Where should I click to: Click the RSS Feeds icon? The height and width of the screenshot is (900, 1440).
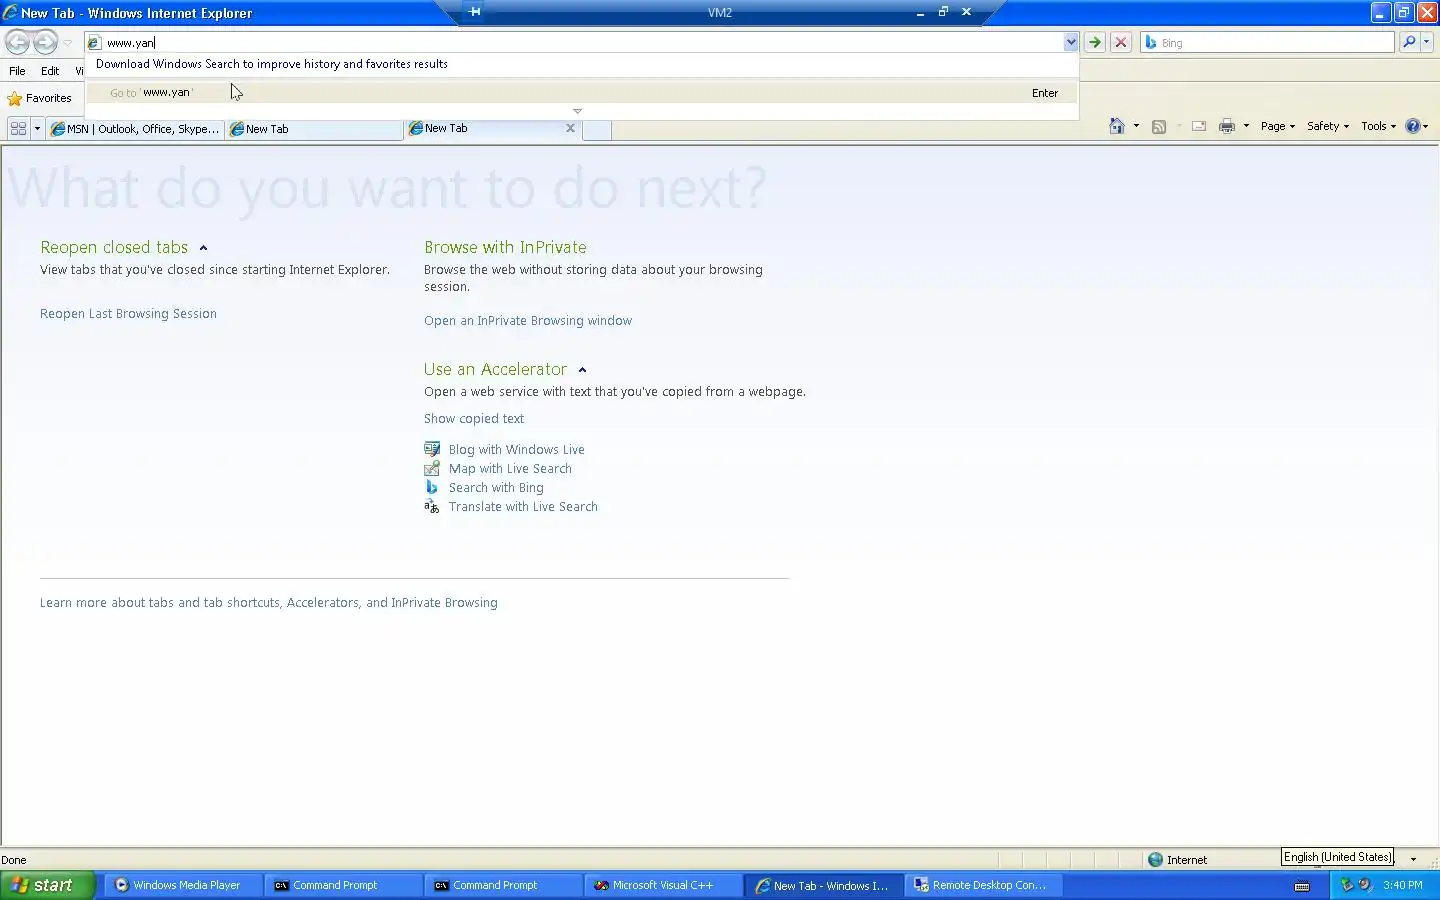(x=1159, y=126)
